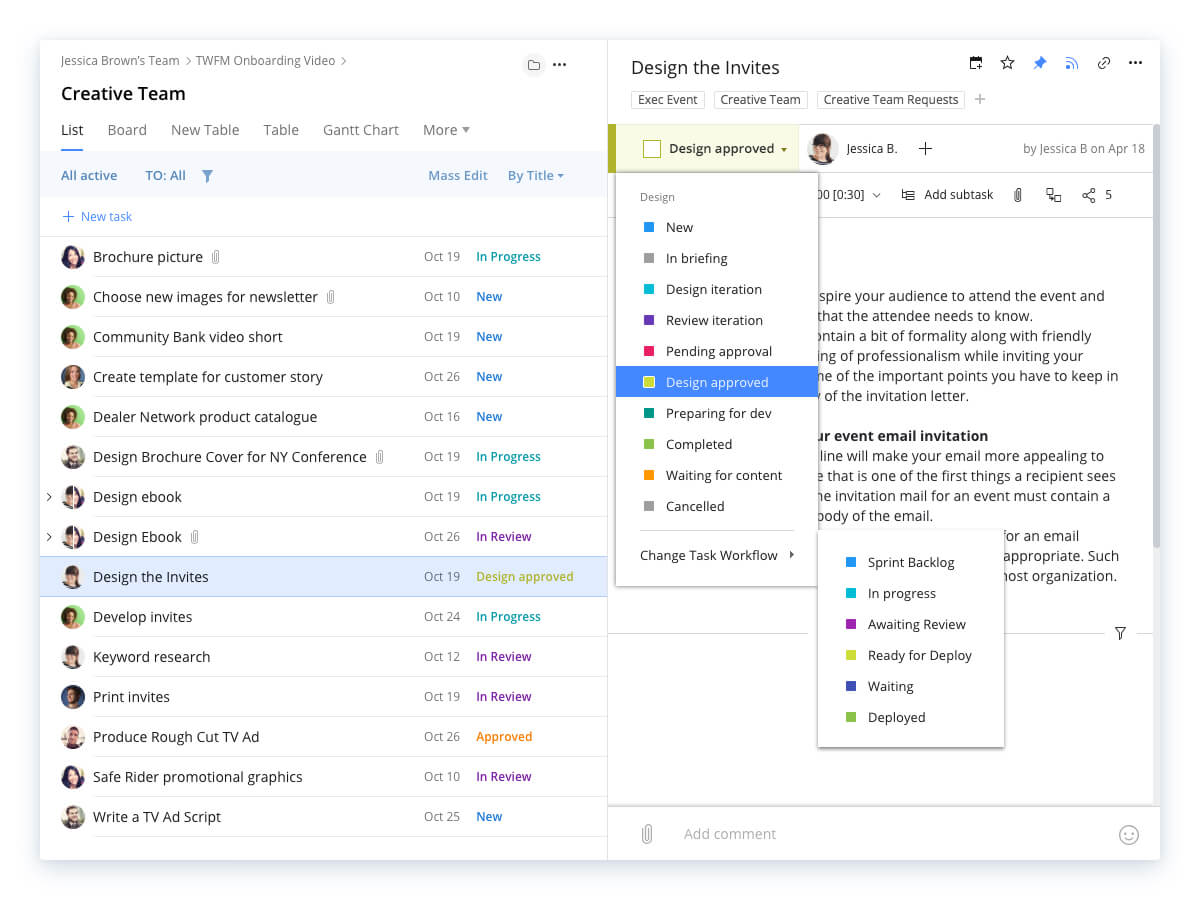Viewport: 1200px width, 900px height.
Task: Open the By Title sorting dropdown
Action: pos(536,175)
